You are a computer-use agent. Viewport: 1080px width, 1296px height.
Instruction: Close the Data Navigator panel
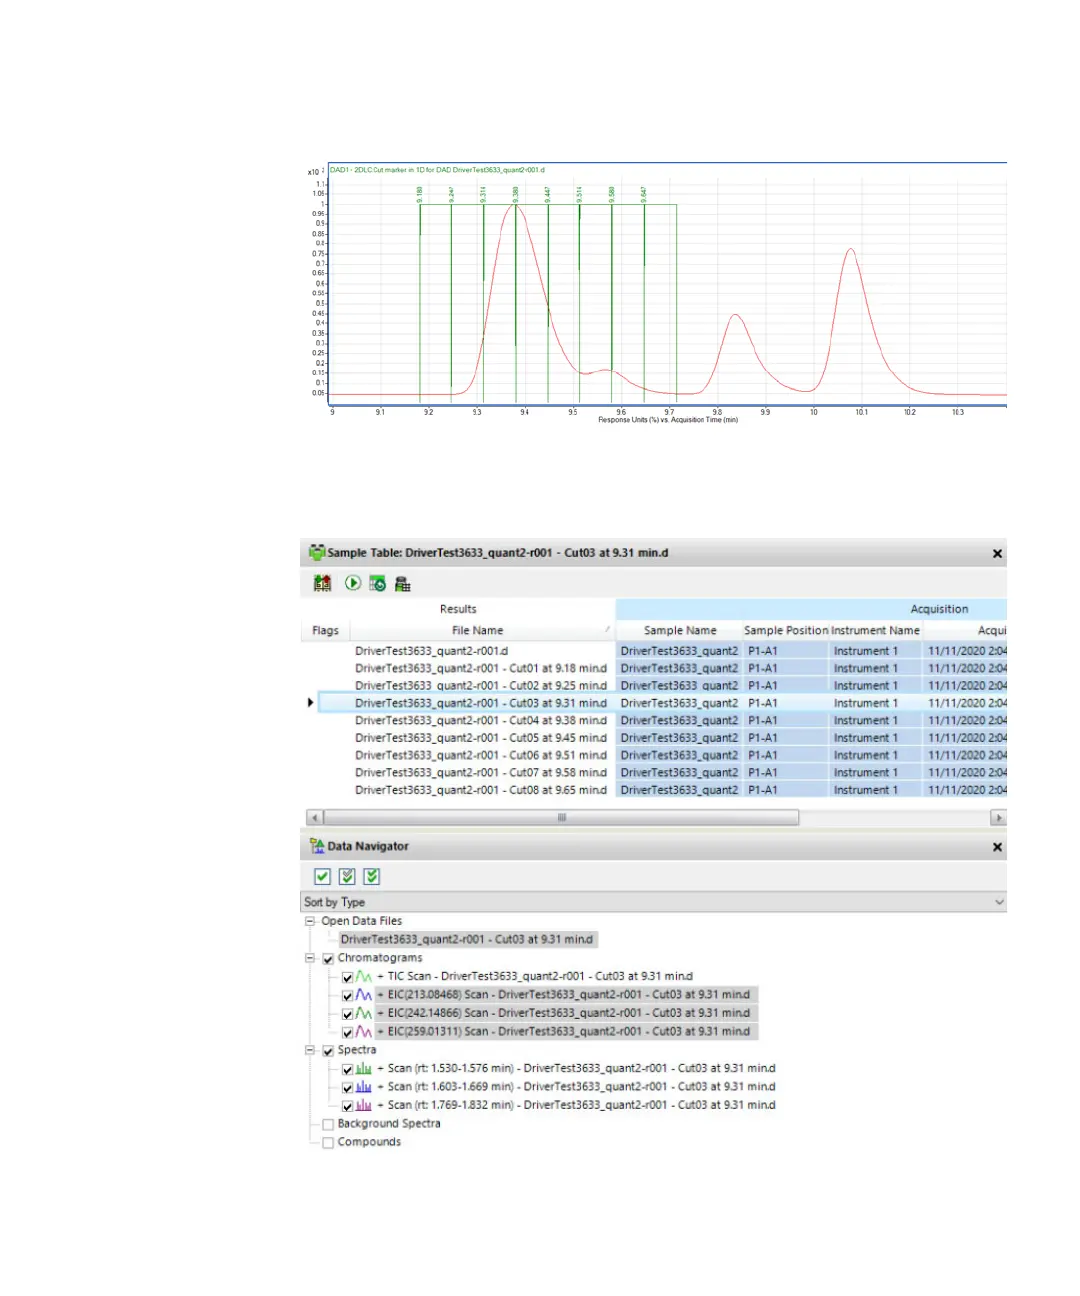pyautogui.click(x=997, y=847)
